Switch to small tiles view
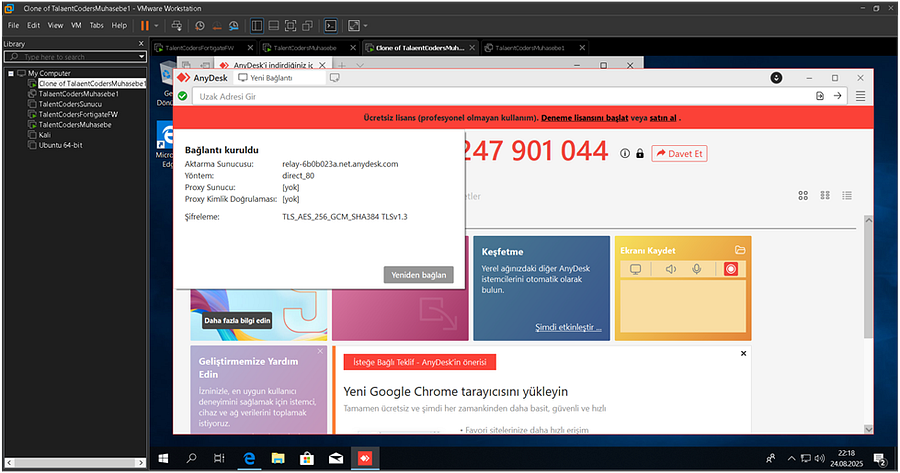Screen dimensions: 900x473 tap(825, 196)
